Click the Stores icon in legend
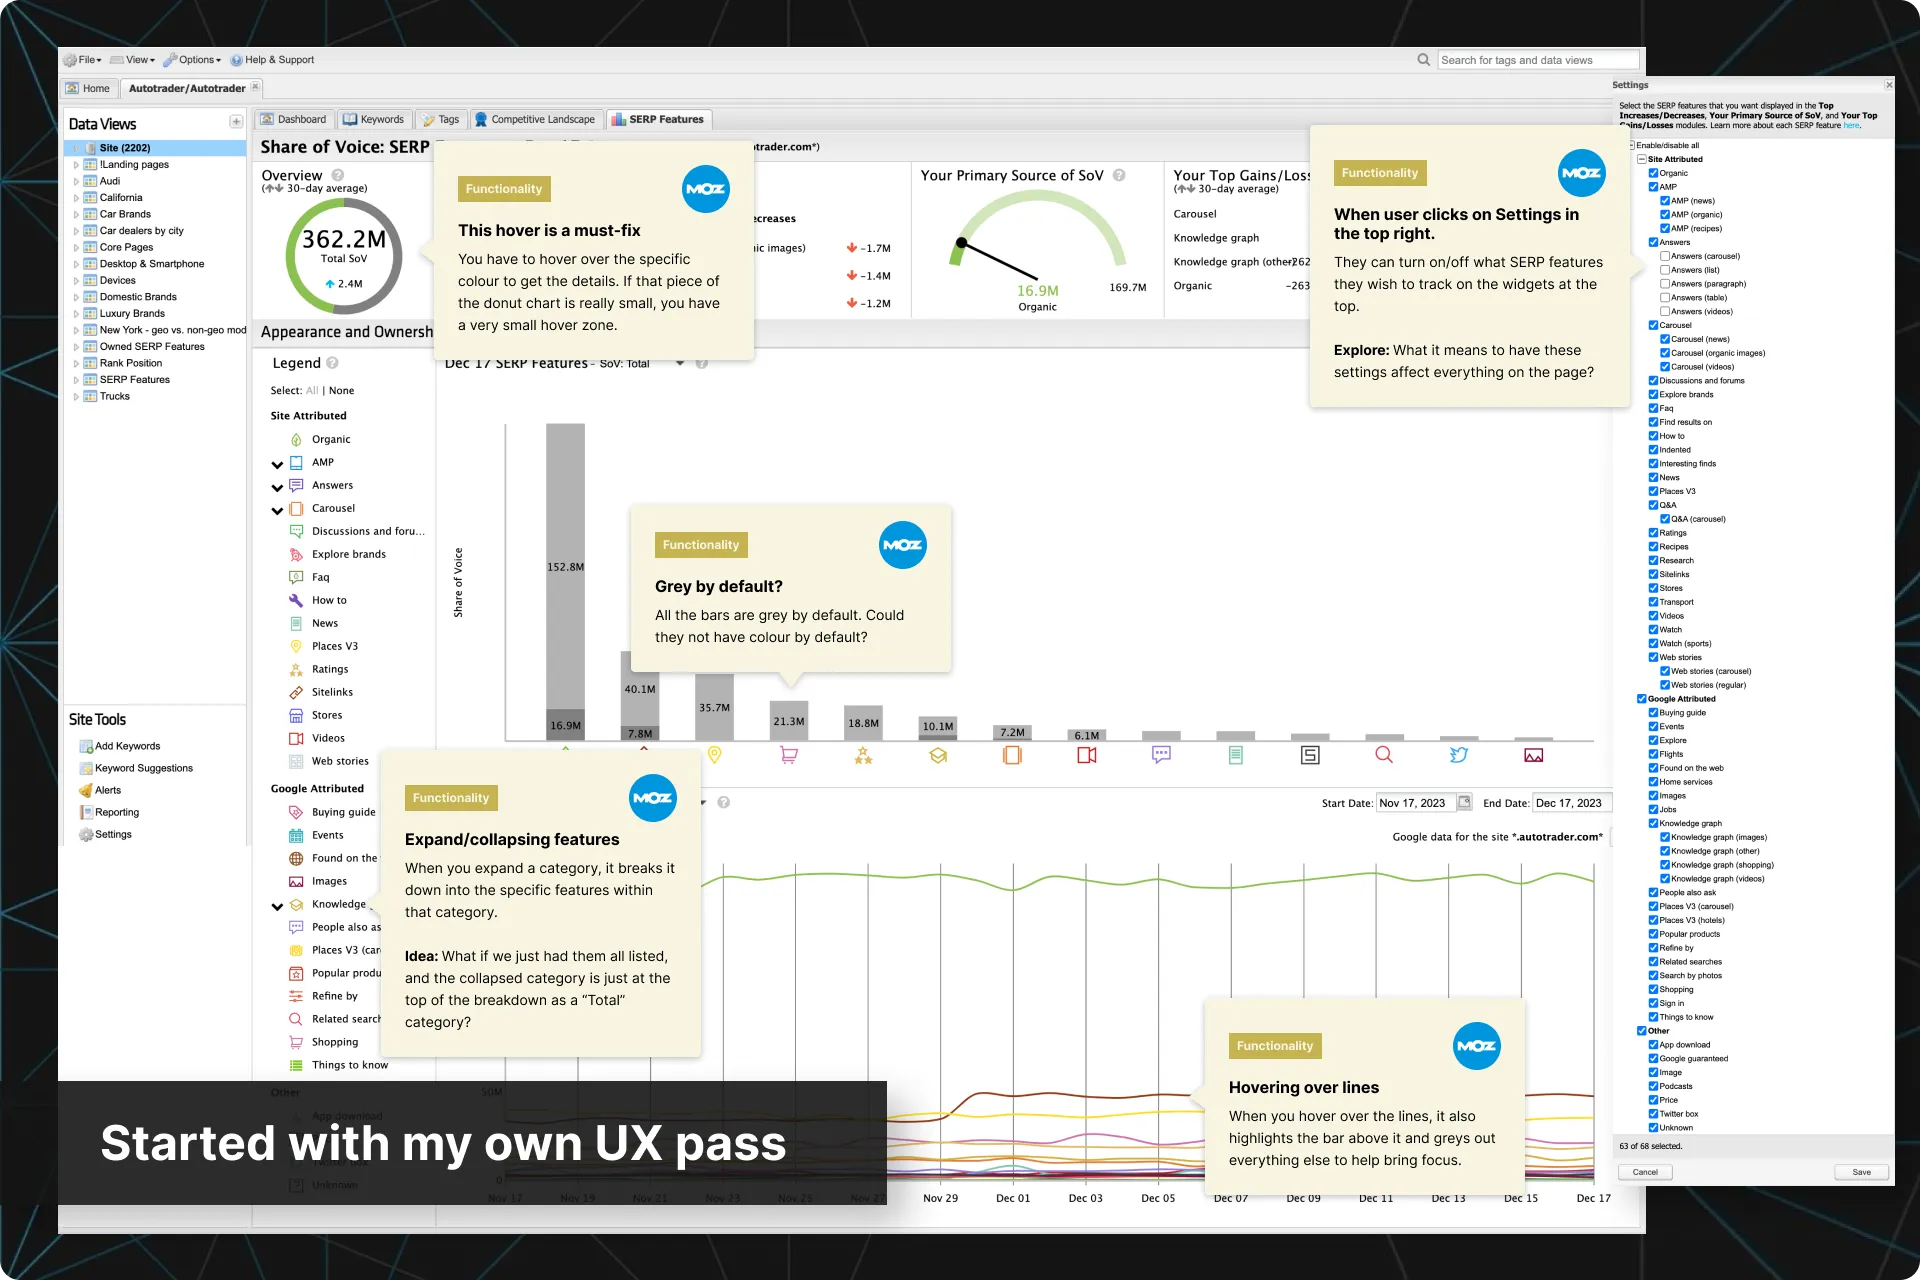The height and width of the screenshot is (1280, 1920). pos(296,715)
